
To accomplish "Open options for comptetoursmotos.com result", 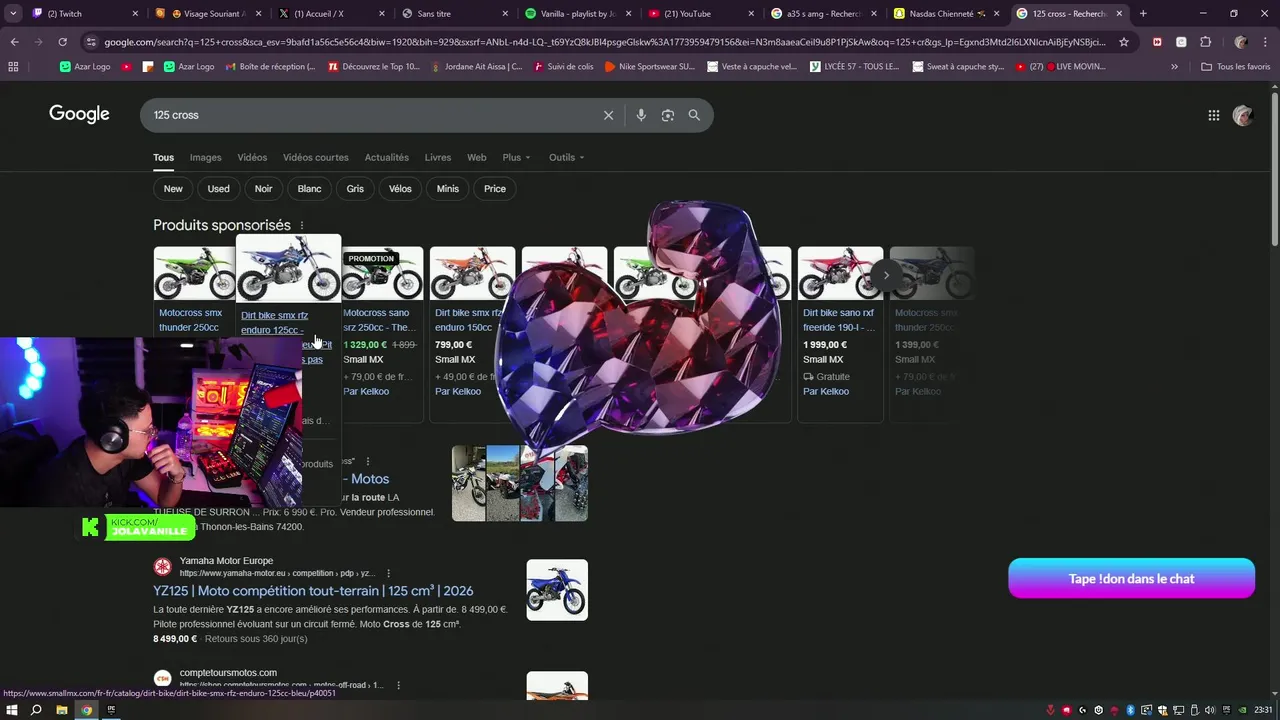I will click(x=398, y=685).
